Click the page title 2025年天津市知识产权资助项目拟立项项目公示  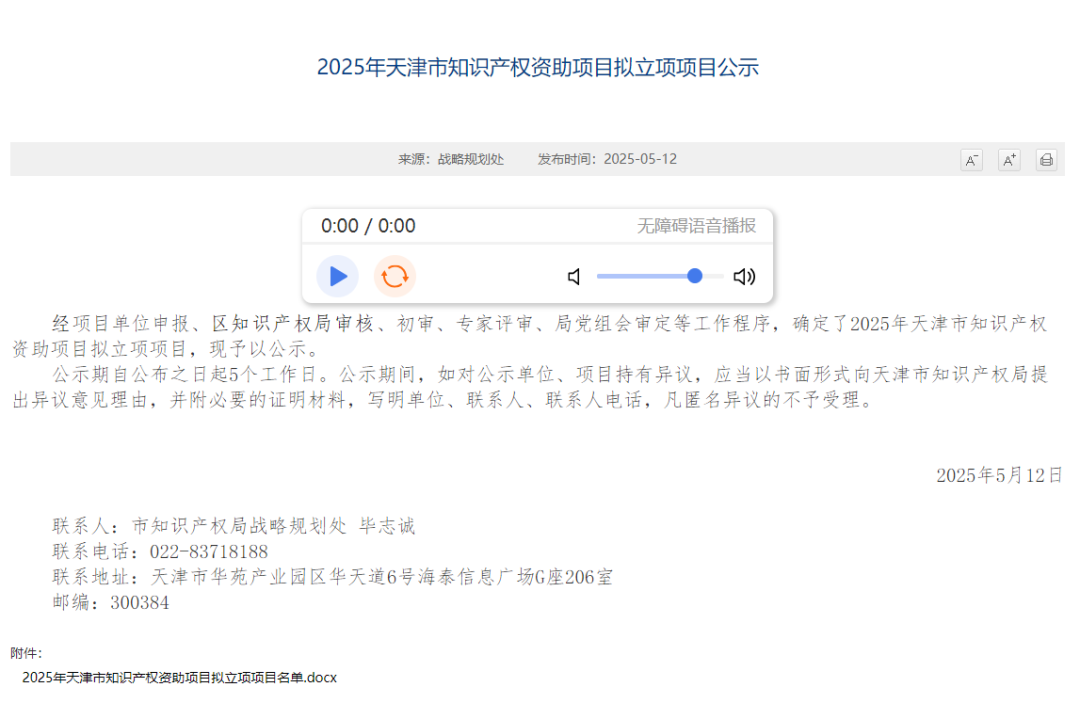(538, 67)
